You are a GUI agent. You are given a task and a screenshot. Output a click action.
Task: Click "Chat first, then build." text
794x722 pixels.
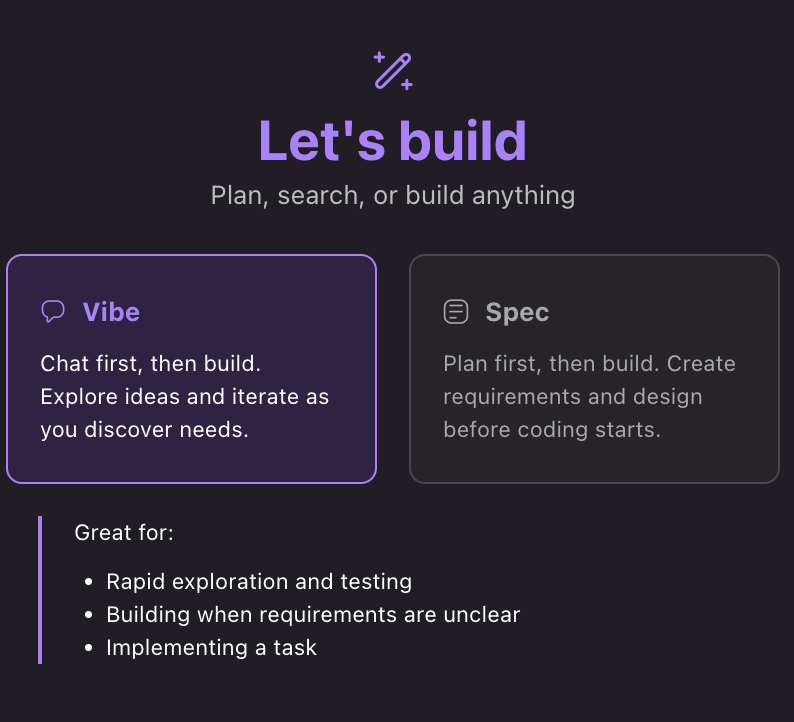pos(151,363)
